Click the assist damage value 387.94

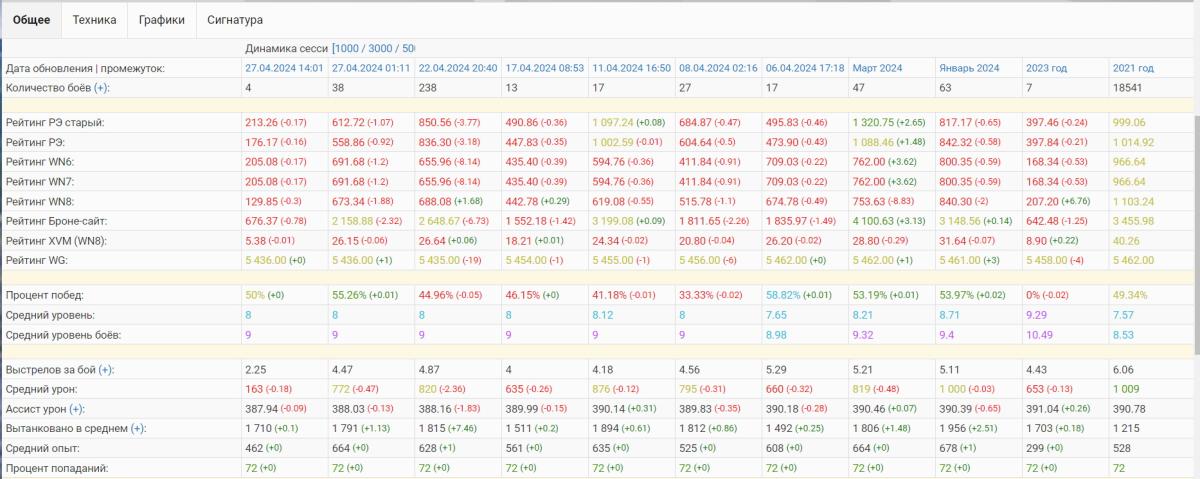(261, 409)
